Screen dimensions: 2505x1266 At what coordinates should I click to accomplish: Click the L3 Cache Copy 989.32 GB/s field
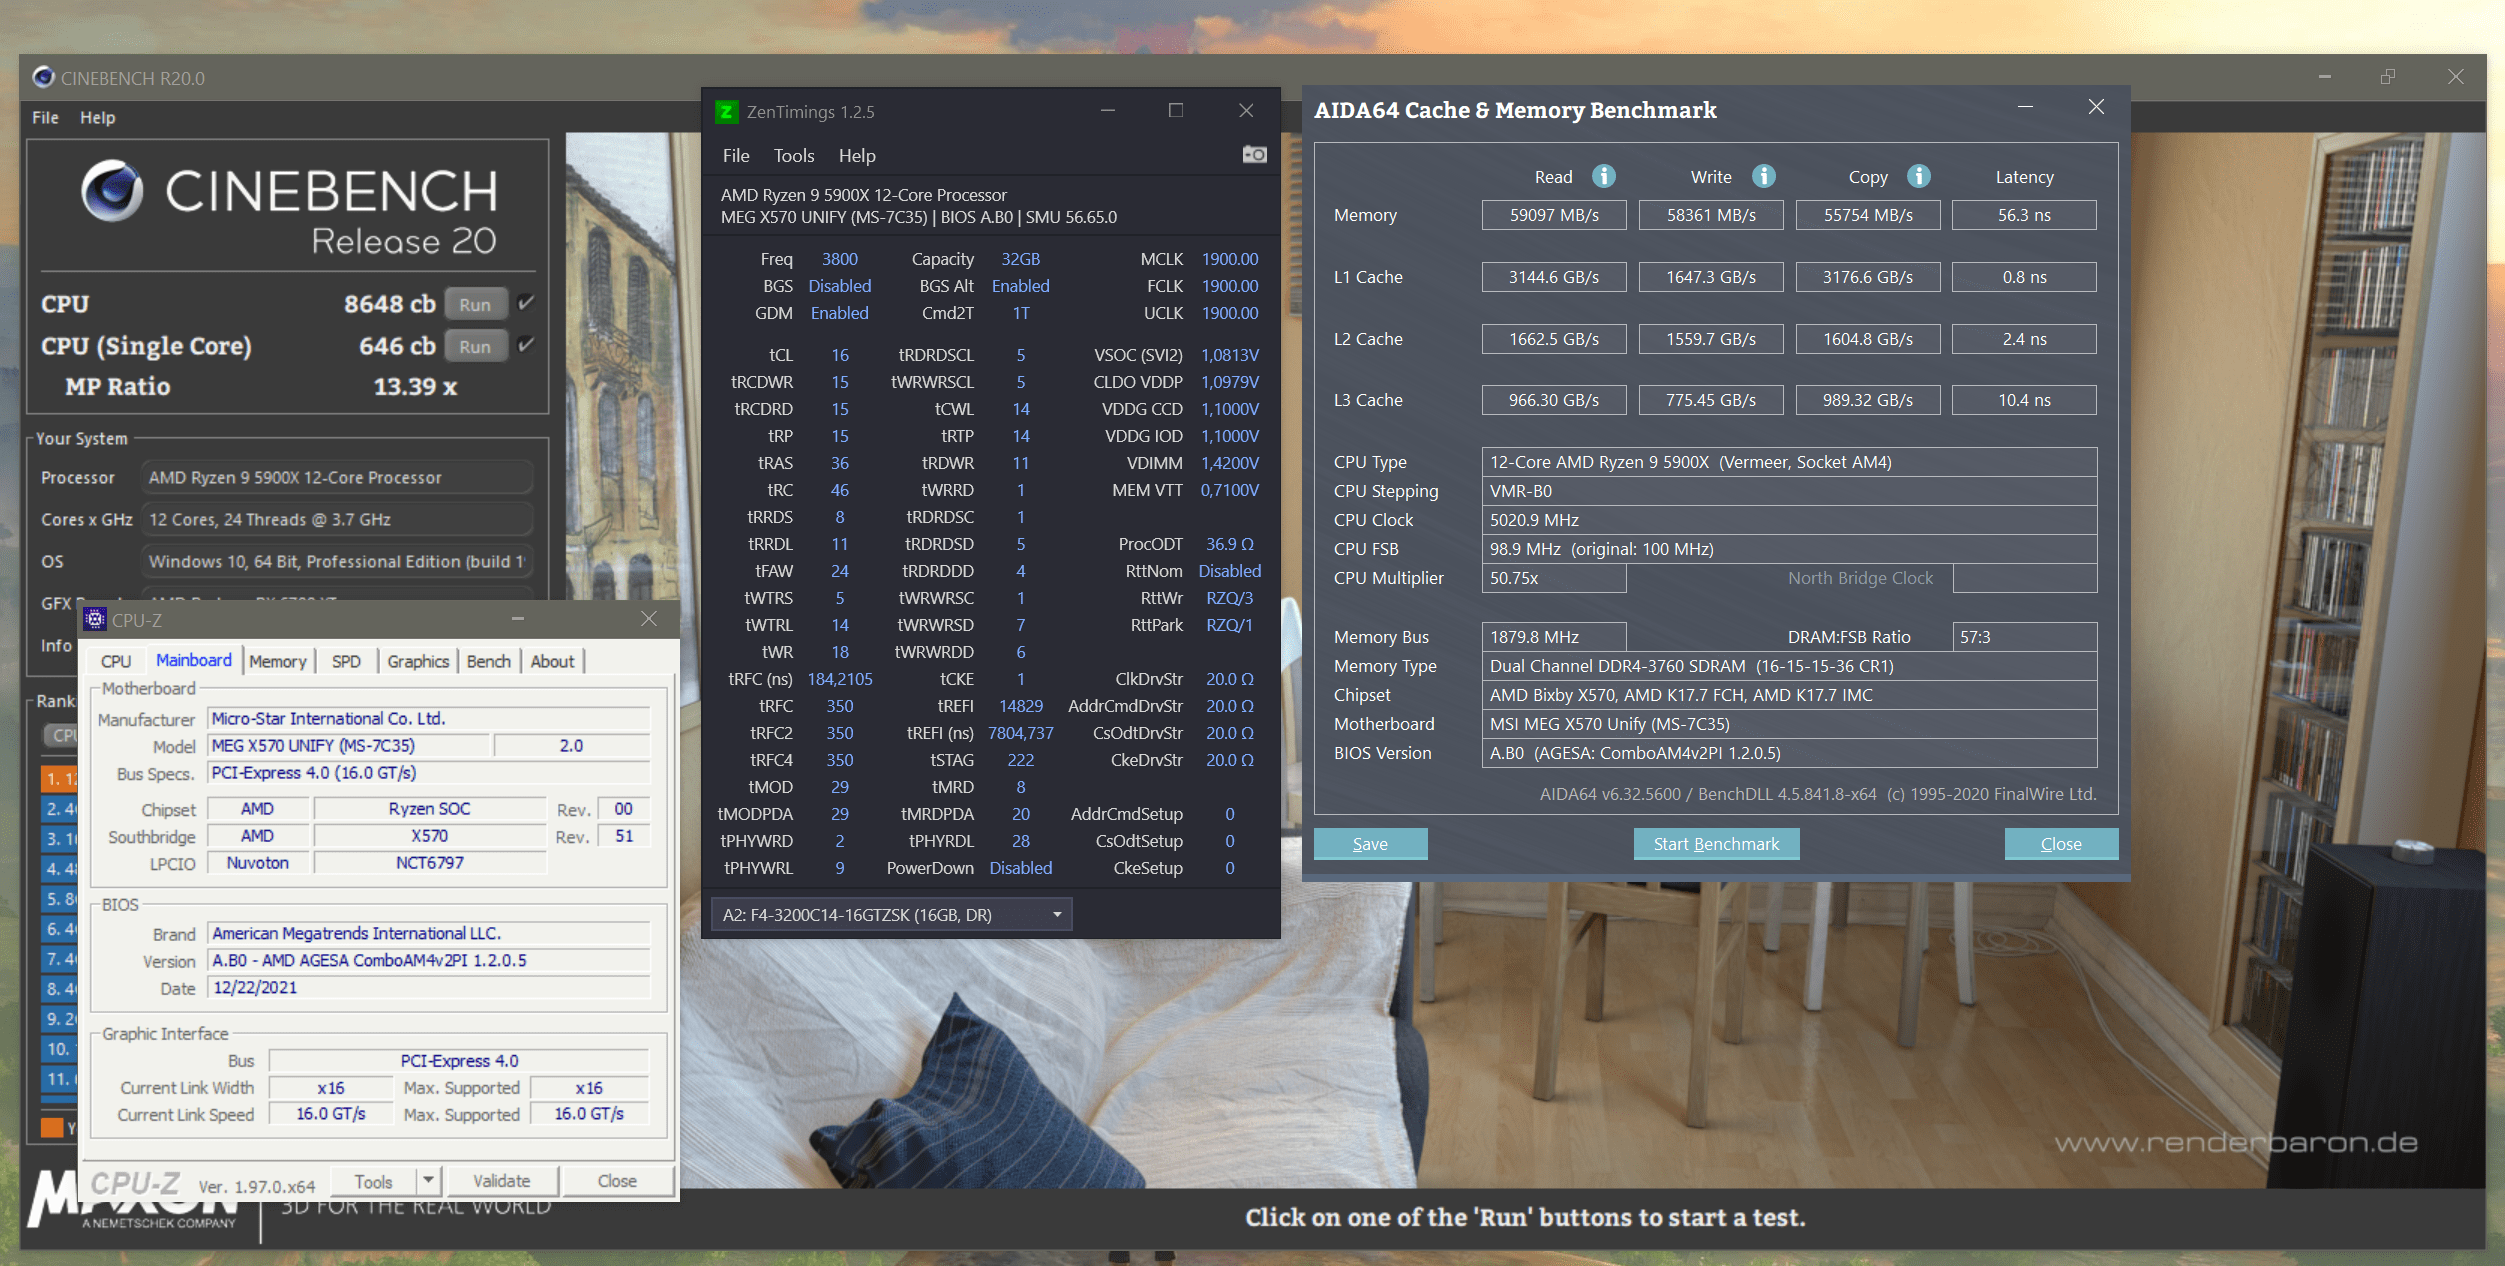point(1867,400)
